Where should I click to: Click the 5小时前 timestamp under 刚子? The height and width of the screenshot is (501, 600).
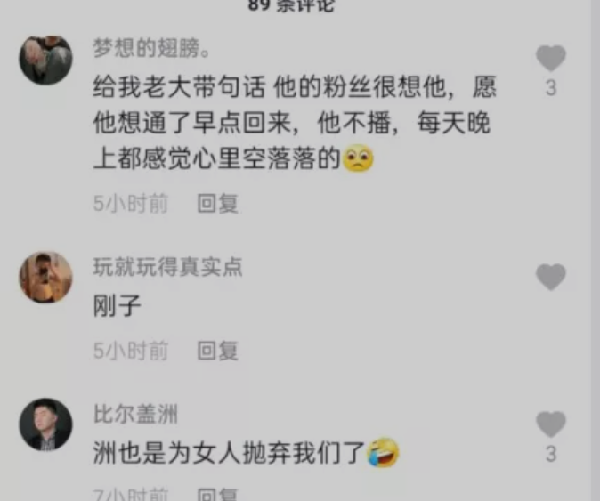[130, 351]
